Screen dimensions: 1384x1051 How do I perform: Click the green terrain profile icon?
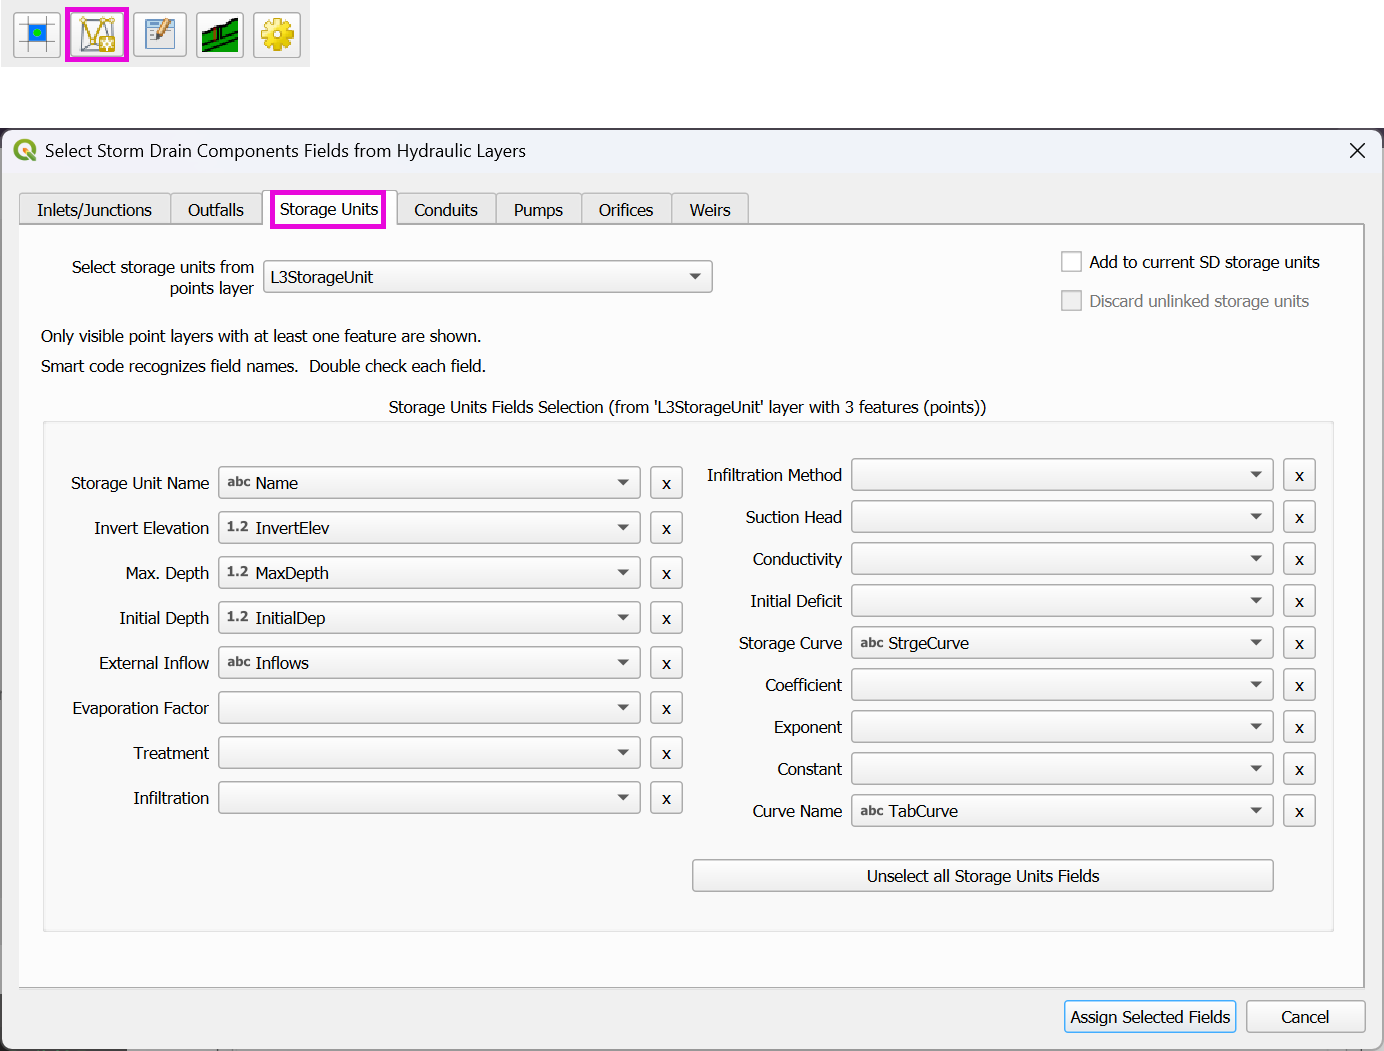(220, 35)
